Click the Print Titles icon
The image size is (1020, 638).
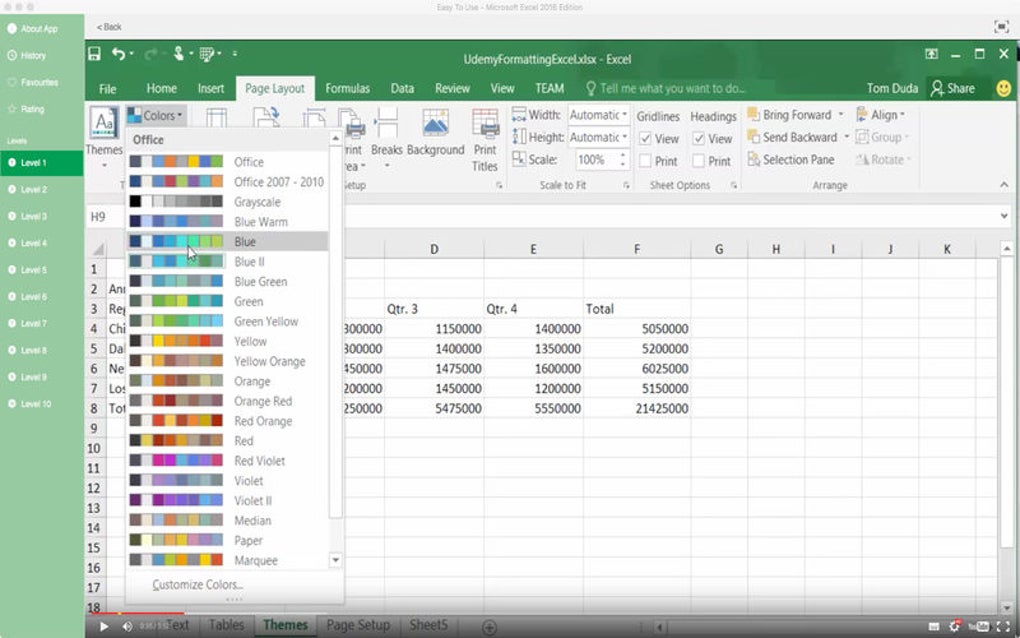point(485,124)
